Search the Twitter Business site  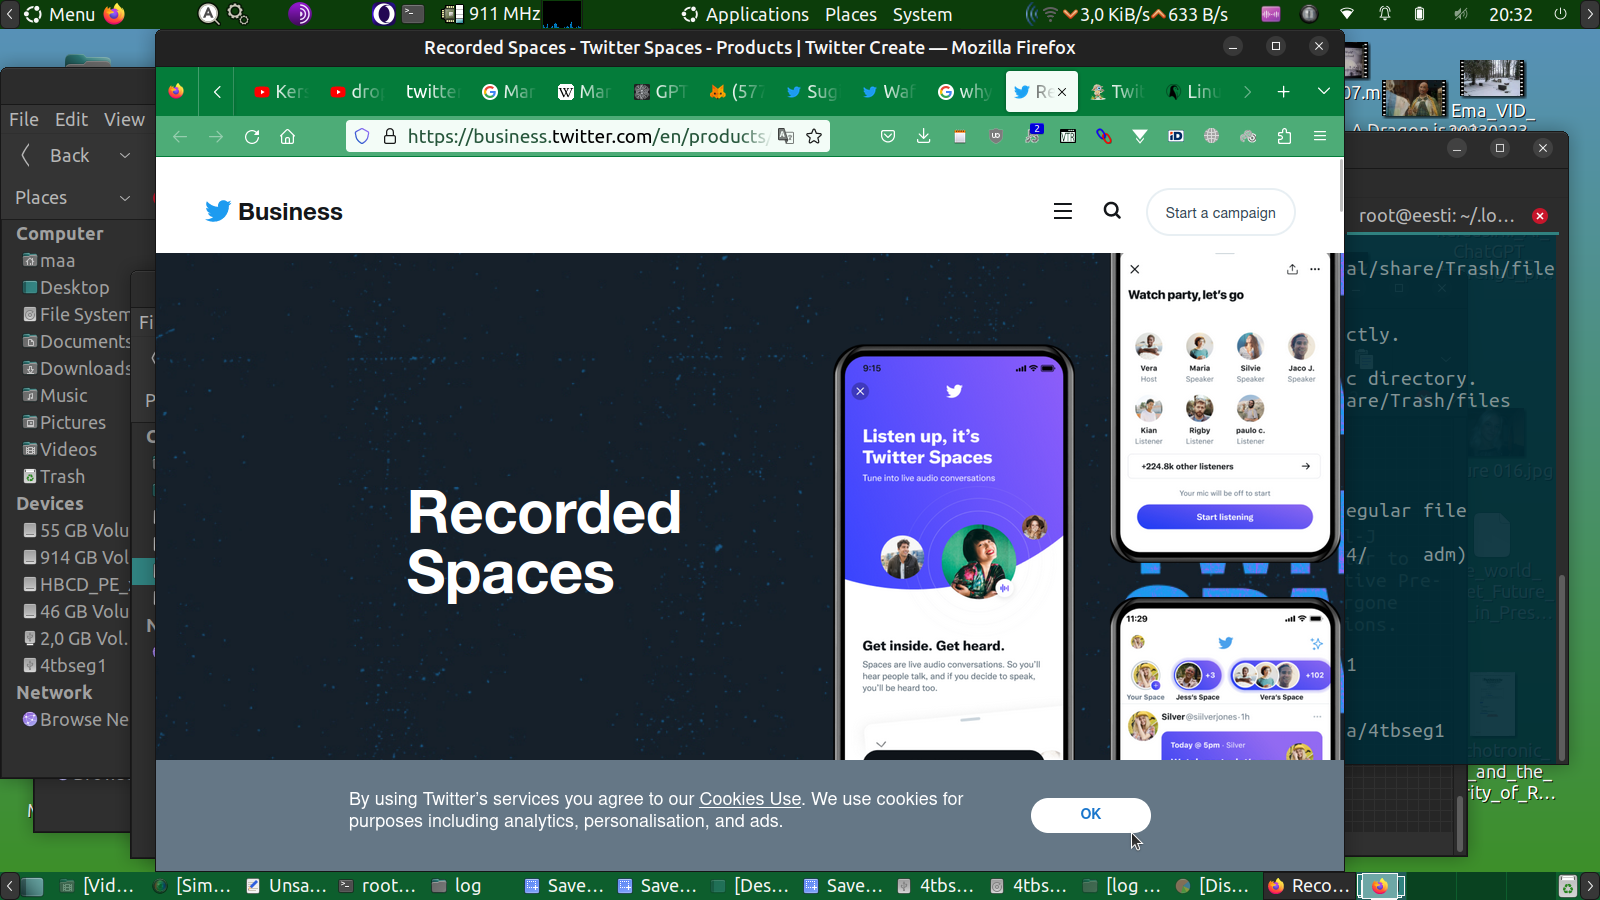coord(1112,211)
